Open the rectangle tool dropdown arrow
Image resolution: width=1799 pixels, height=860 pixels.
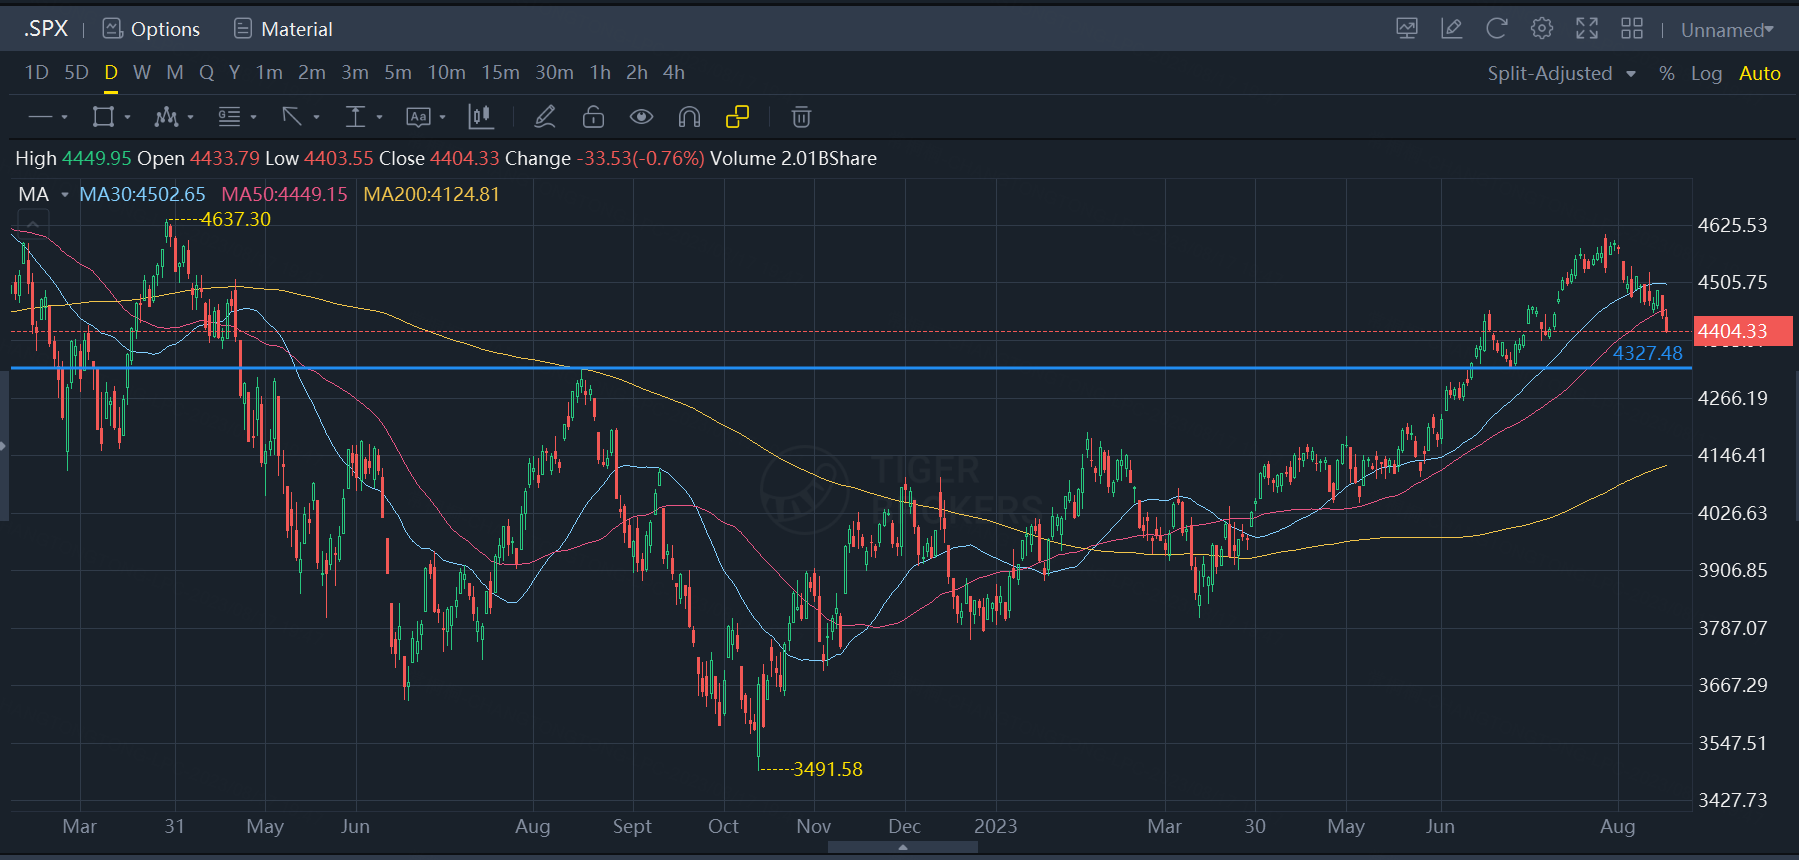pos(127,118)
